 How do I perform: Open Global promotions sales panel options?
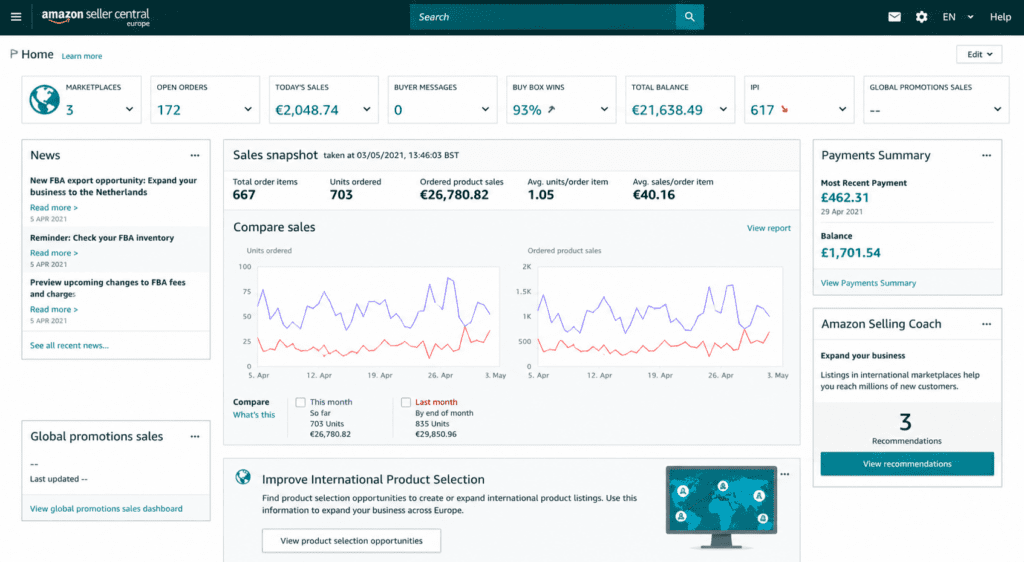click(195, 437)
